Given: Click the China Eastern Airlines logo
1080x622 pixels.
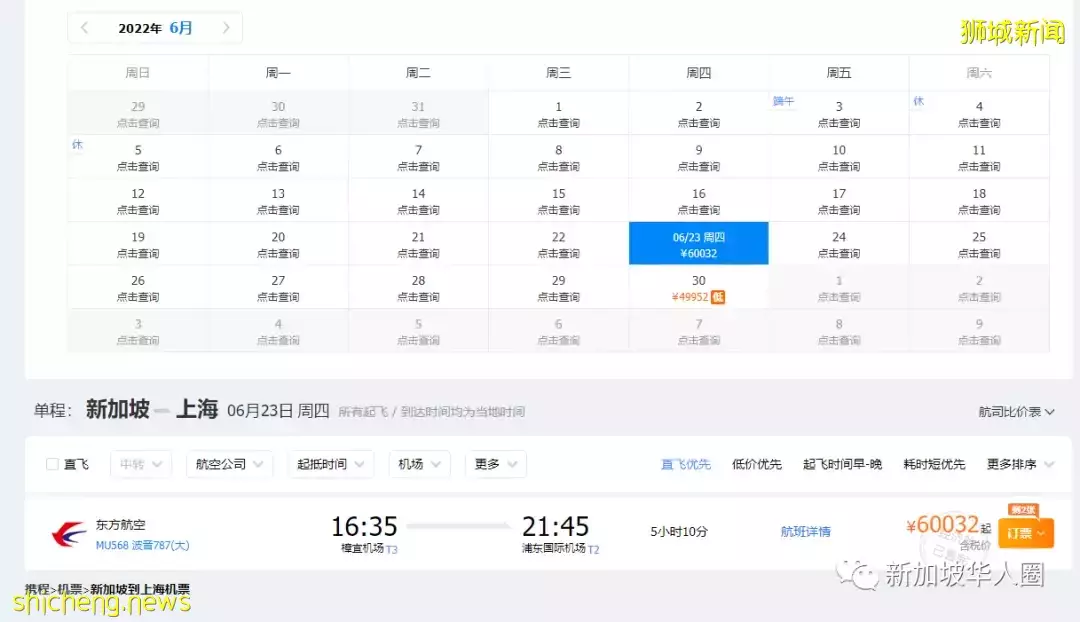Looking at the screenshot, I should pyautogui.click(x=68, y=534).
